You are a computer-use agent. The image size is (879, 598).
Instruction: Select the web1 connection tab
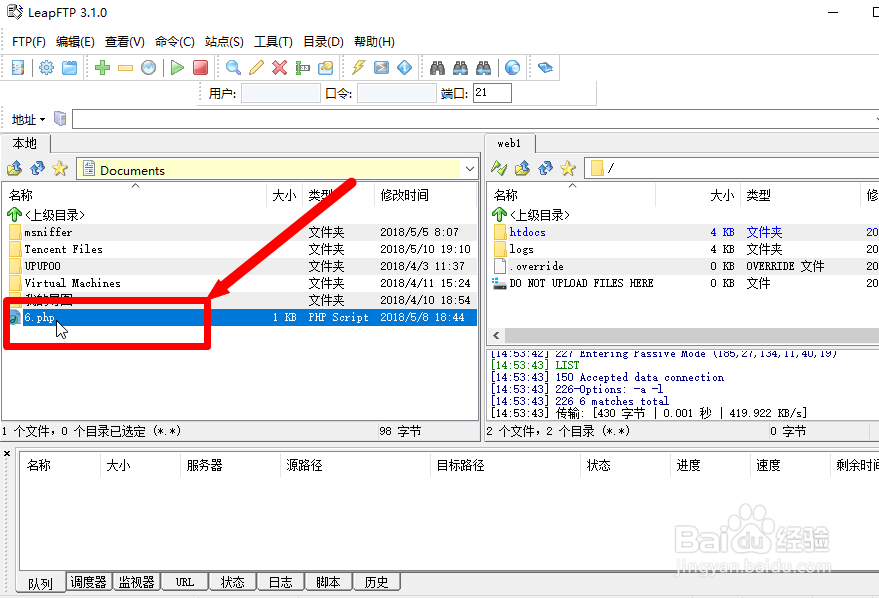[510, 143]
